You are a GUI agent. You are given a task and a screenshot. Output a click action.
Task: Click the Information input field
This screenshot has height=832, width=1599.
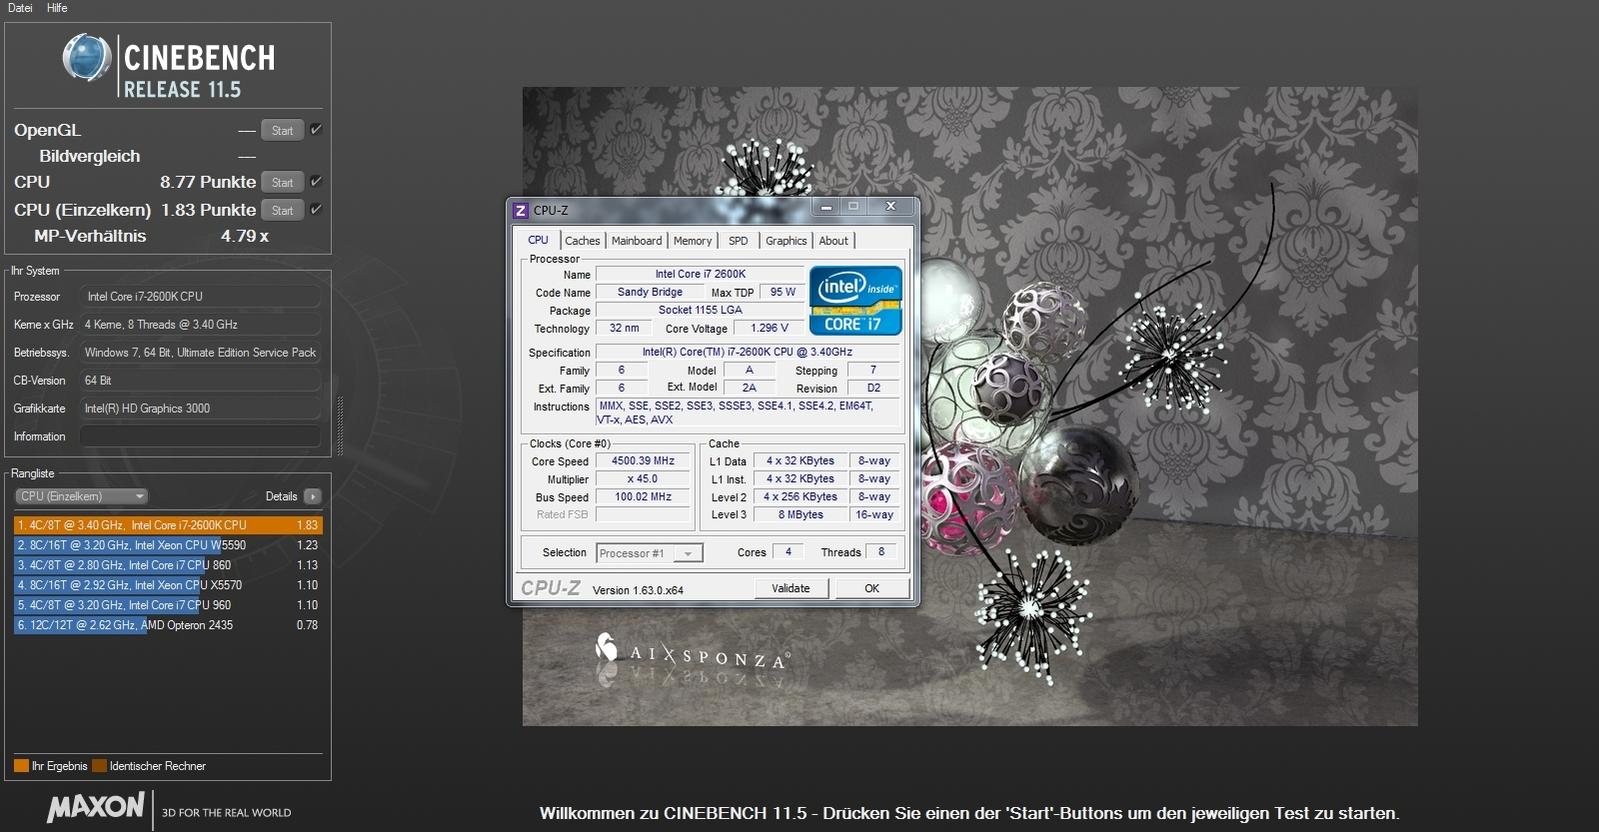200,436
